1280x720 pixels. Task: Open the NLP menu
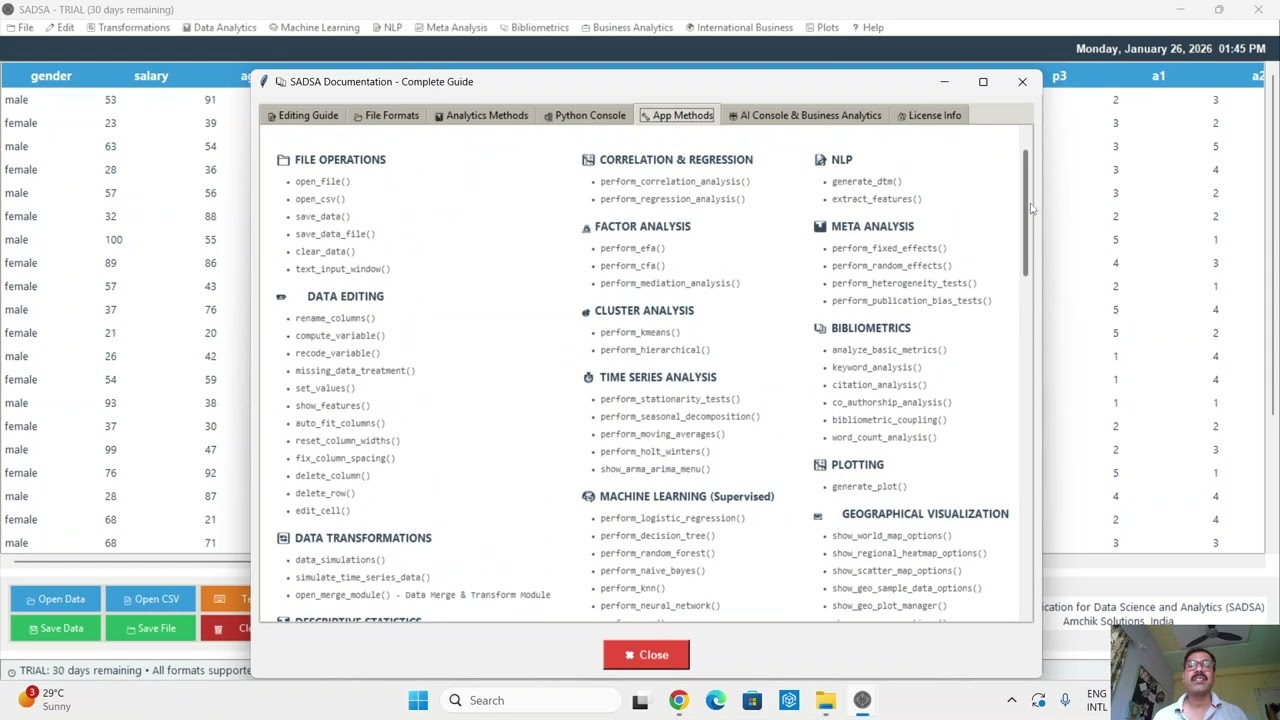coord(386,27)
